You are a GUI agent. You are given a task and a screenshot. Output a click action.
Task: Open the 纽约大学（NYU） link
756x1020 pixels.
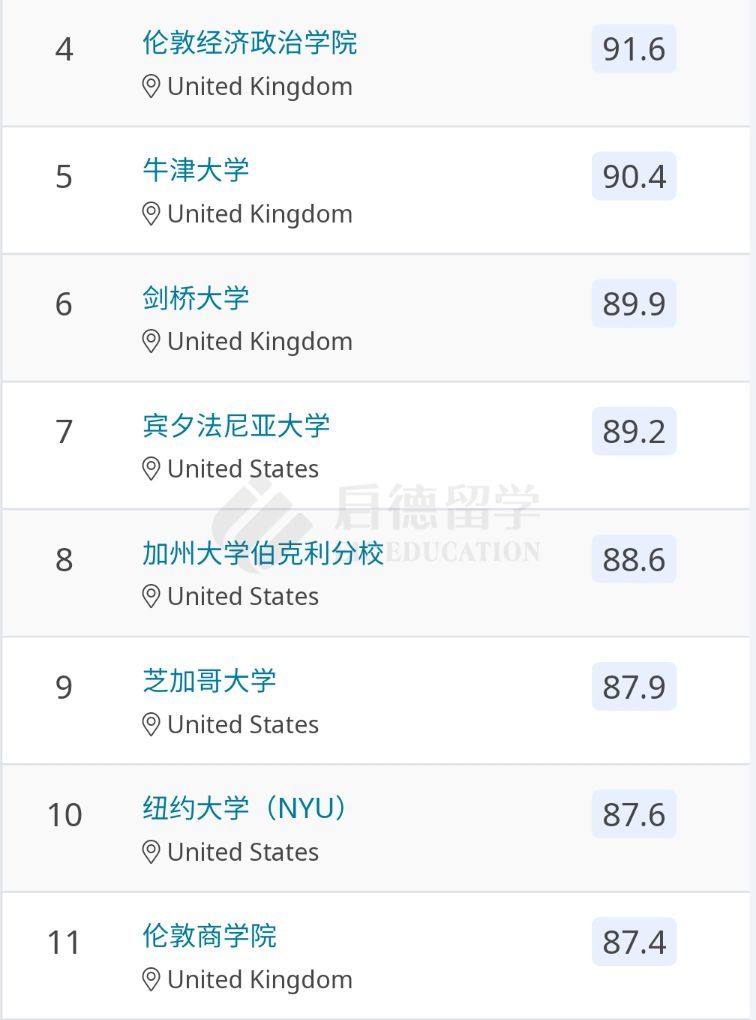[247, 808]
